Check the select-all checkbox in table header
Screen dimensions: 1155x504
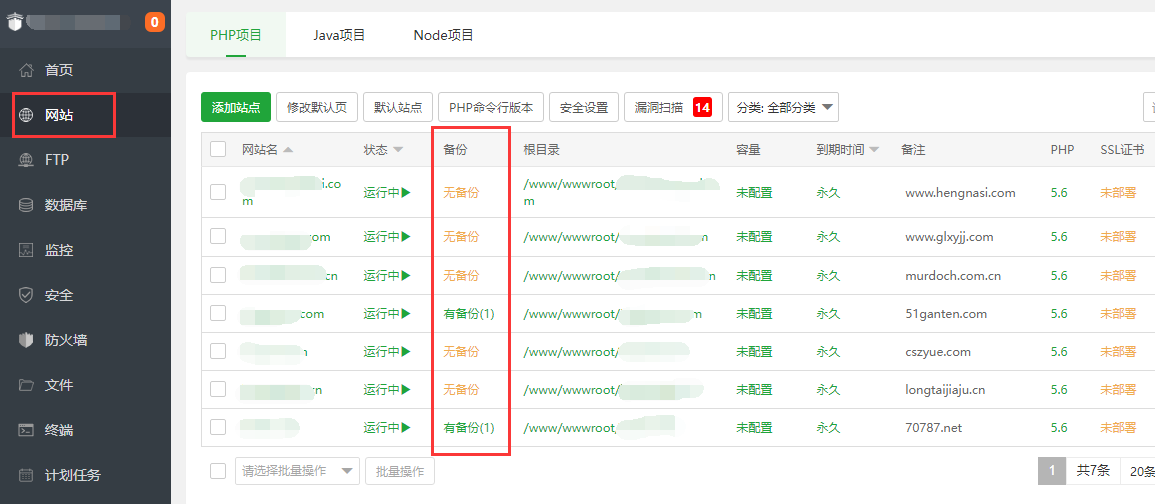pos(218,150)
